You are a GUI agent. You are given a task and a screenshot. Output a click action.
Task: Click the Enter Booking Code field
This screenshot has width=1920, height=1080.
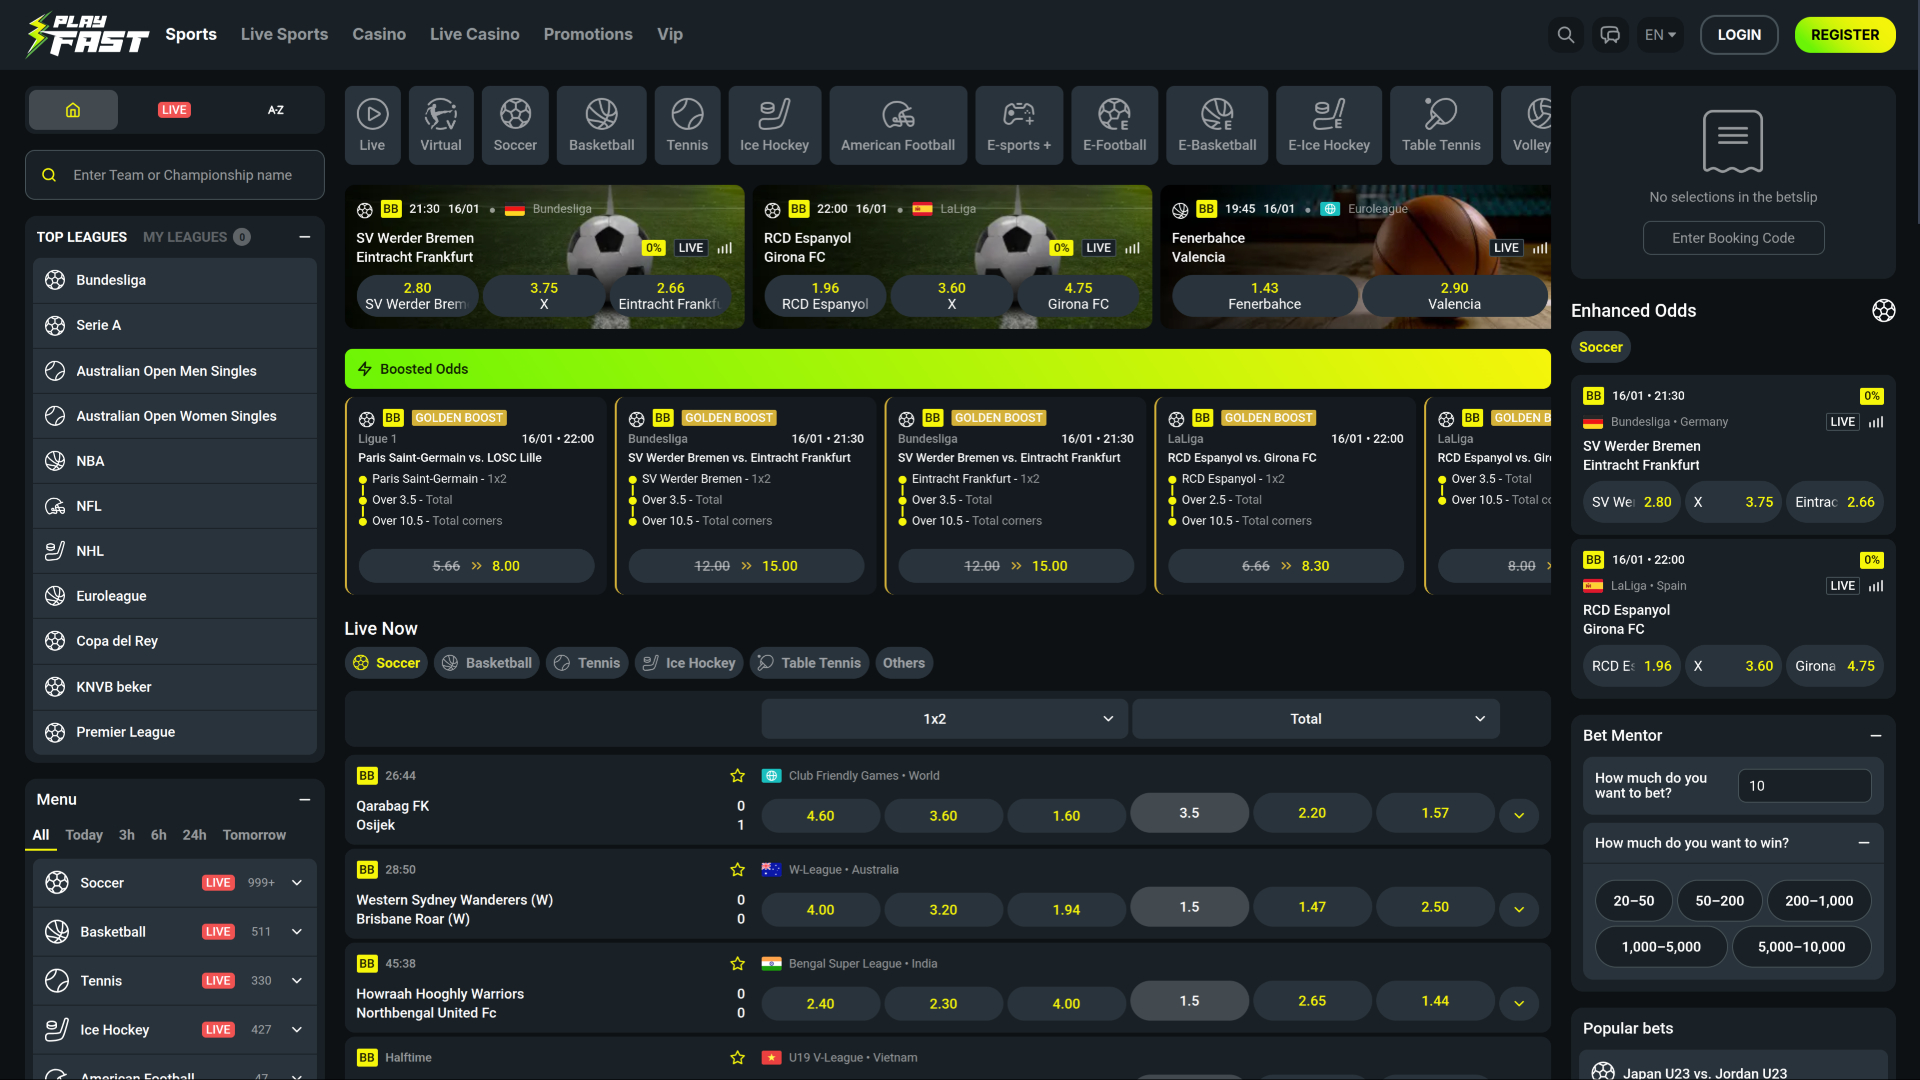coord(1733,238)
